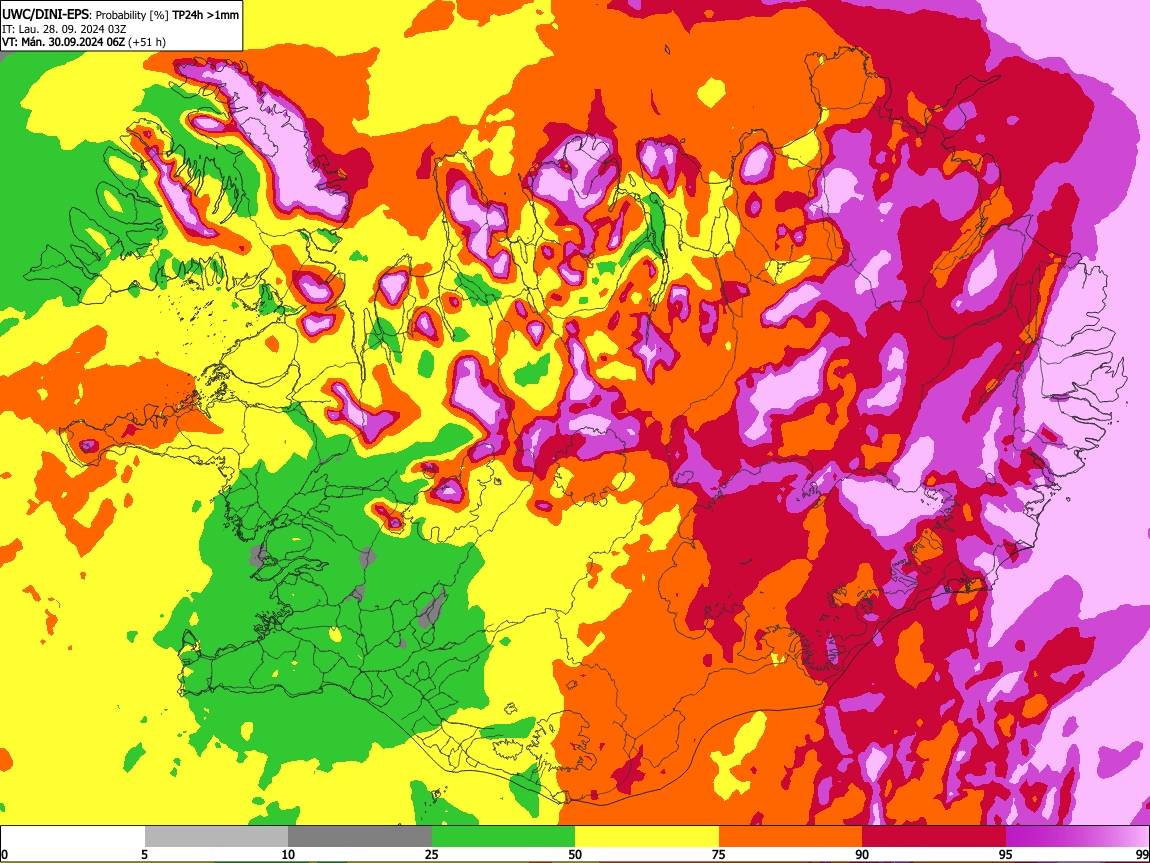Click the orange 75–90 legend swatch
Image resolution: width=1150 pixels, height=863 pixels.
coord(791,836)
